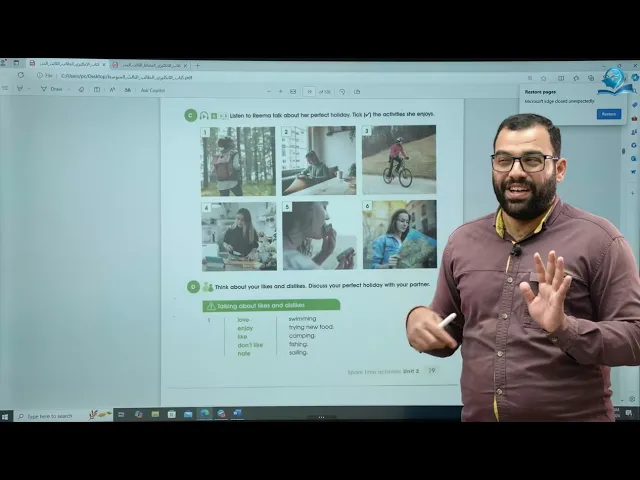This screenshot has height=480, width=640.
Task: Open the table of contents icon
Action: [4, 88]
